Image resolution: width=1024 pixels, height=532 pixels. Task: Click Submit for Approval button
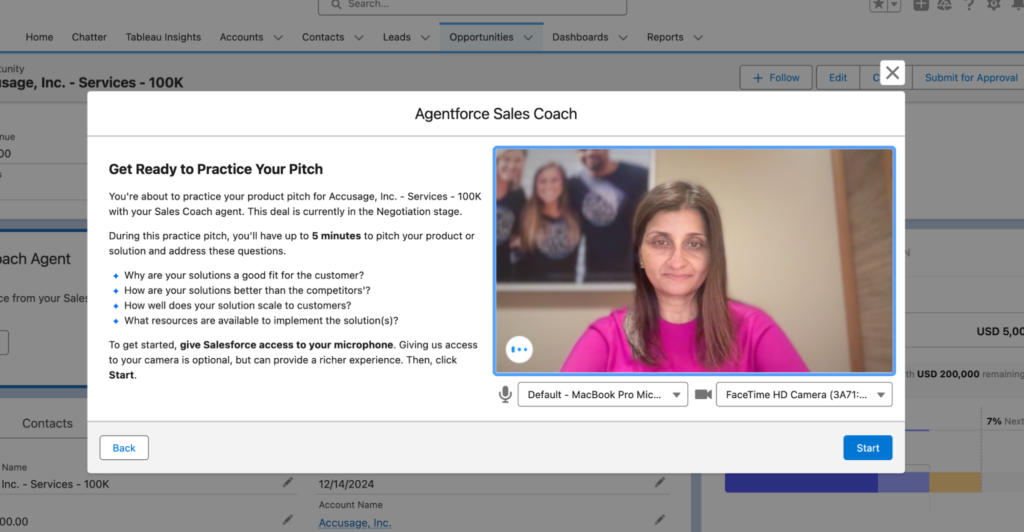point(971,78)
